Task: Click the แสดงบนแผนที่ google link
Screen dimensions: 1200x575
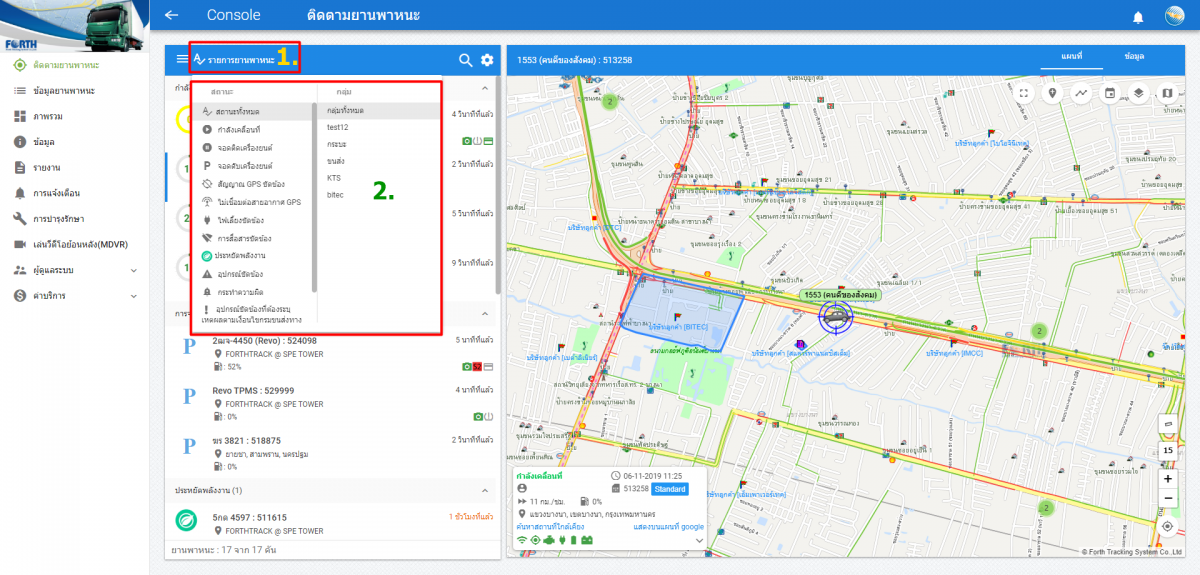Action: pos(669,526)
